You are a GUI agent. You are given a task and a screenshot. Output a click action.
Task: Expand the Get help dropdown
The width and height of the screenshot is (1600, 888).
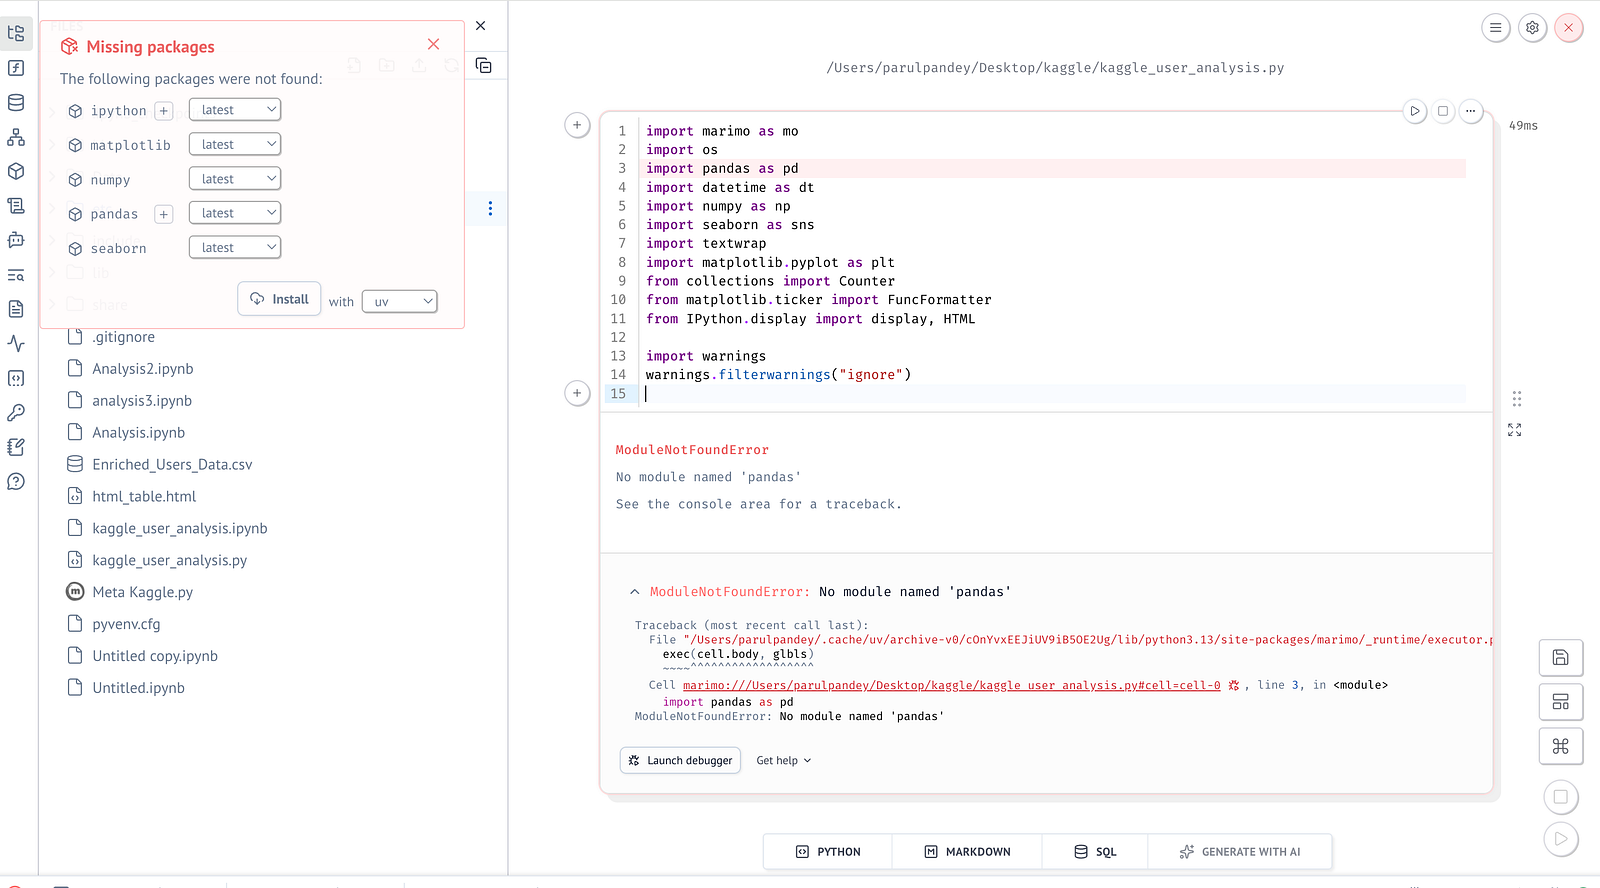tap(784, 761)
